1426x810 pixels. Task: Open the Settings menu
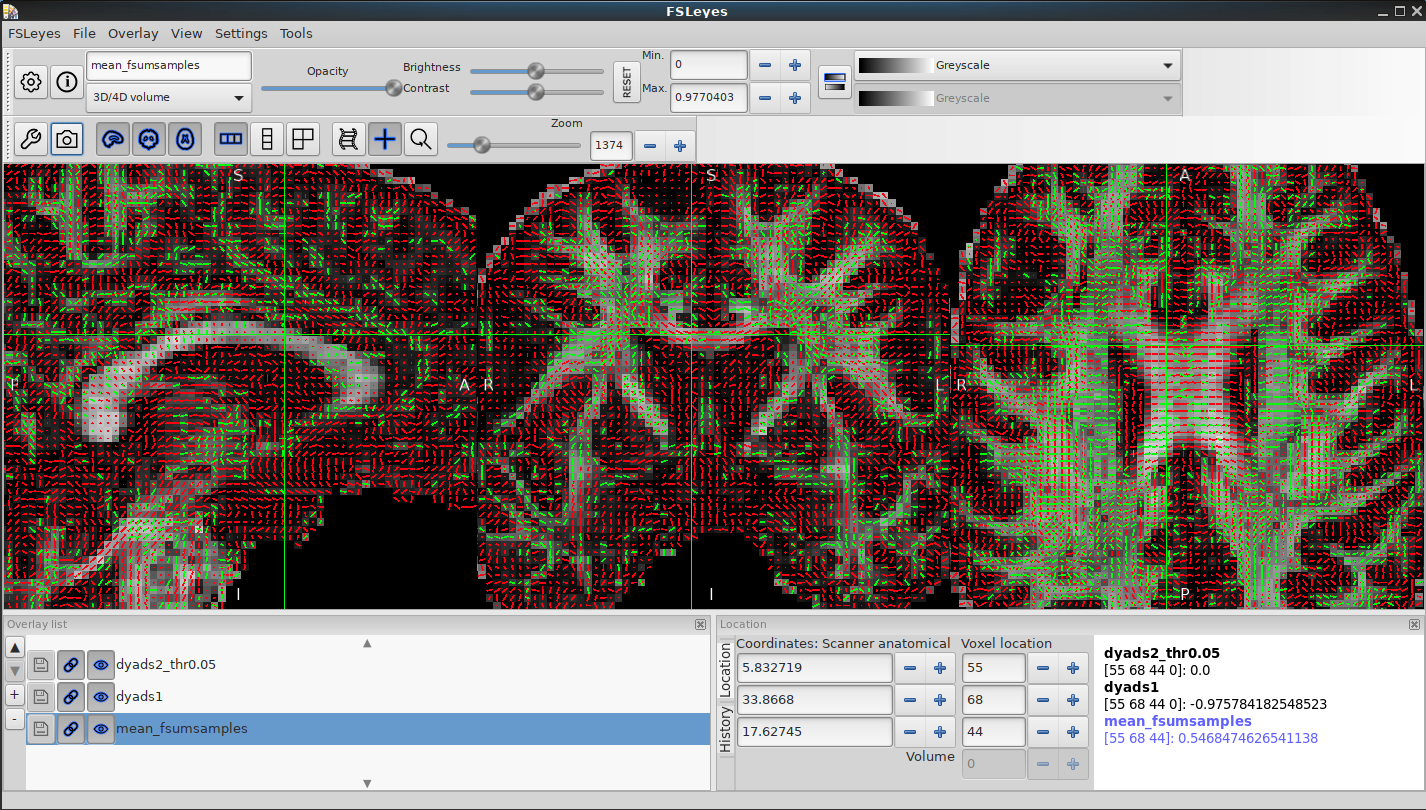[x=241, y=33]
